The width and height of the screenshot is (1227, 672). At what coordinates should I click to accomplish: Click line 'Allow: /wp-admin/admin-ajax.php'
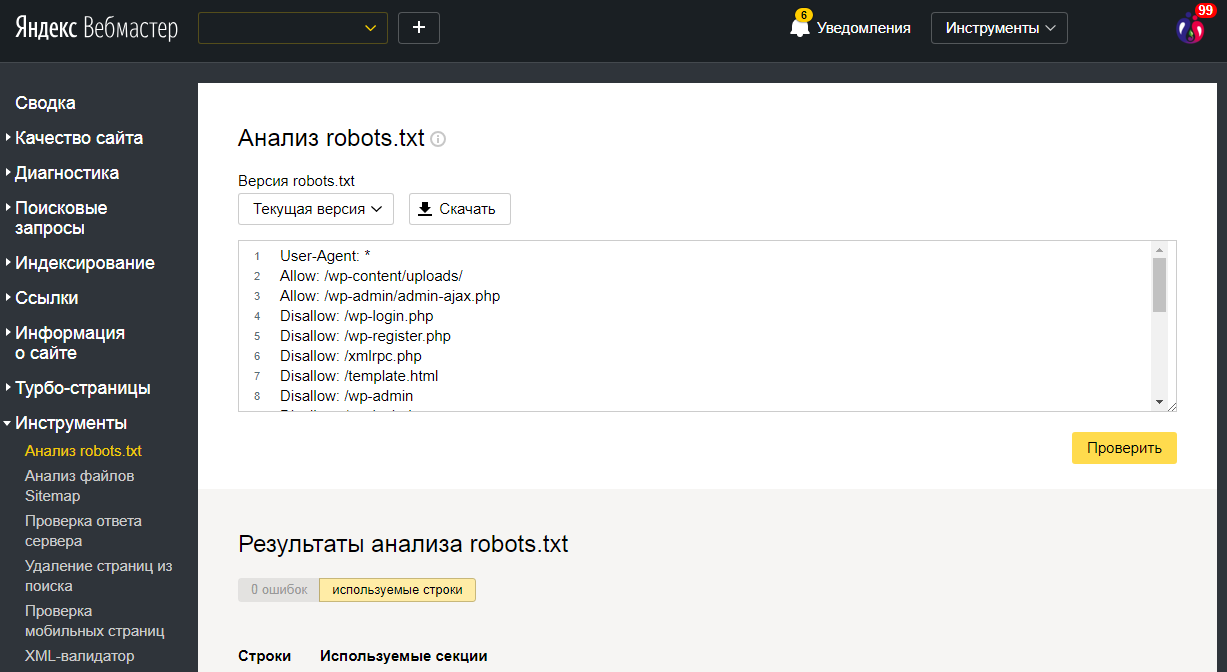tap(390, 296)
